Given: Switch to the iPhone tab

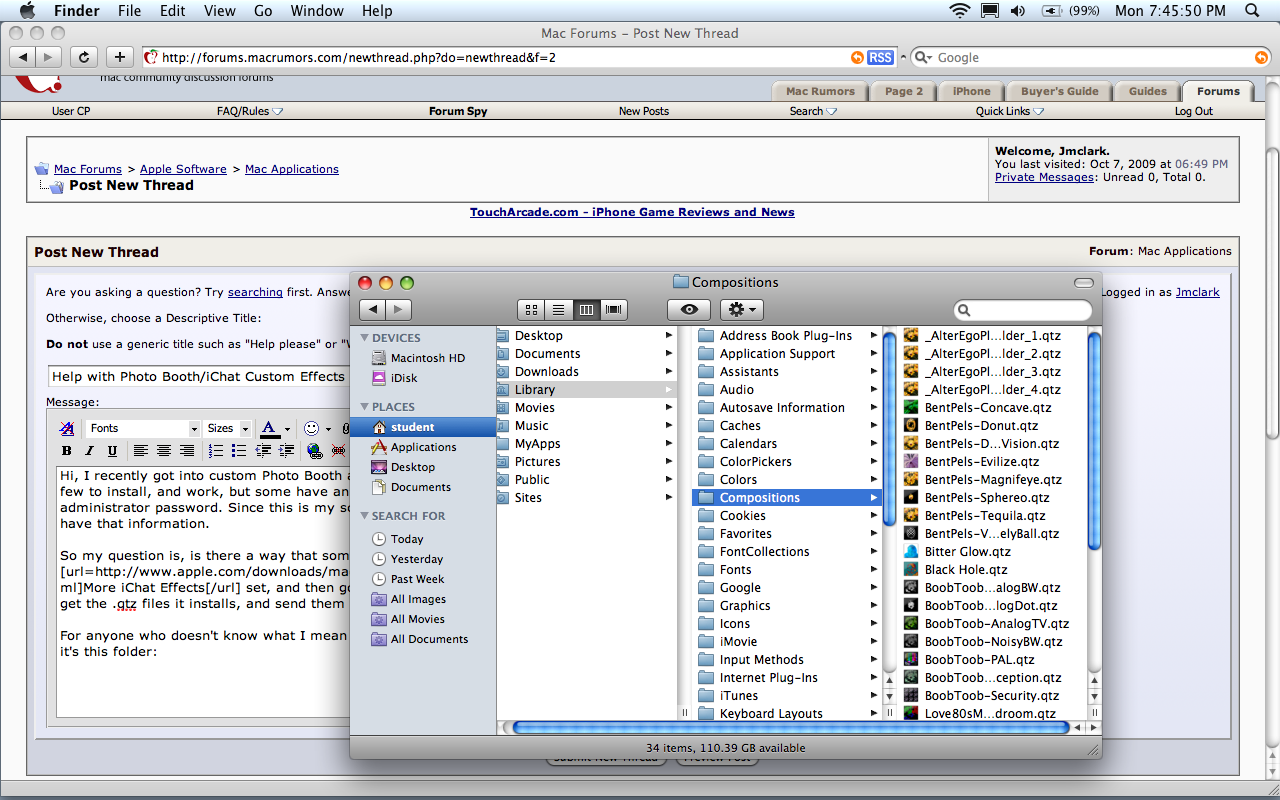Looking at the screenshot, I should [971, 91].
